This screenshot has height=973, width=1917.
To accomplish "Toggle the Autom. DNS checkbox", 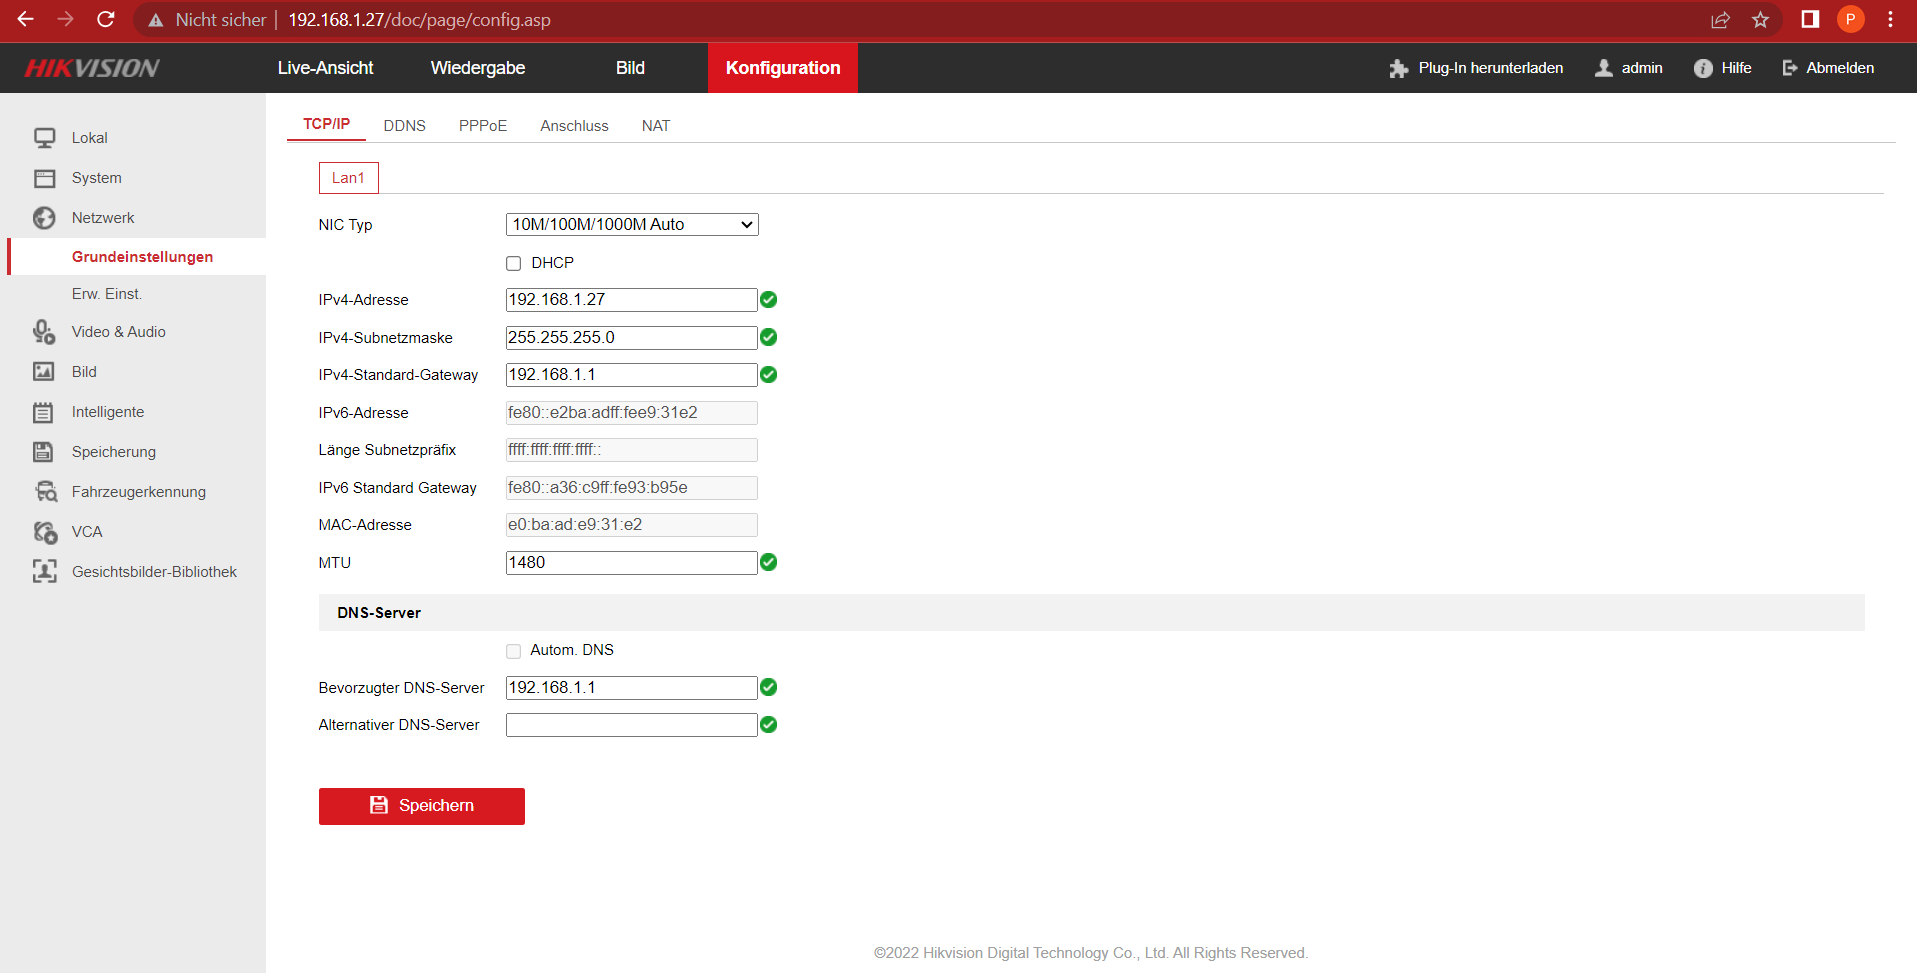I will click(514, 651).
